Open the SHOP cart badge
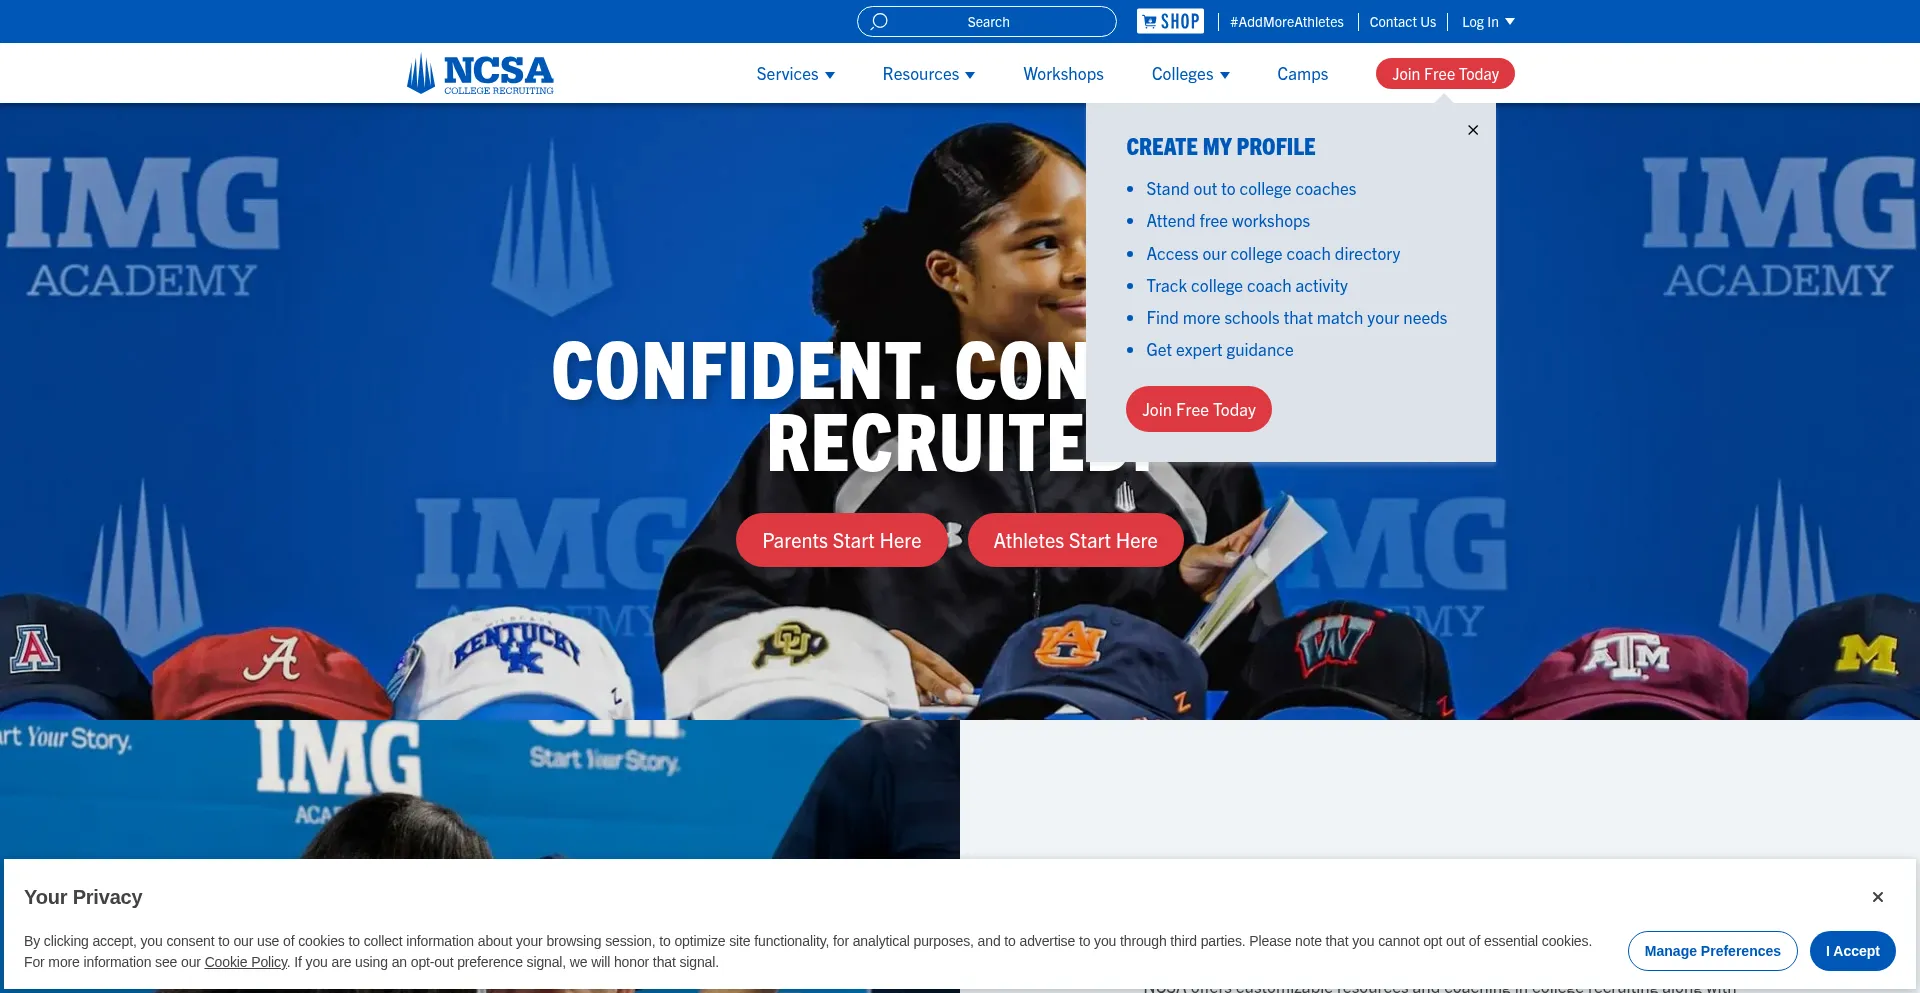 (1170, 21)
